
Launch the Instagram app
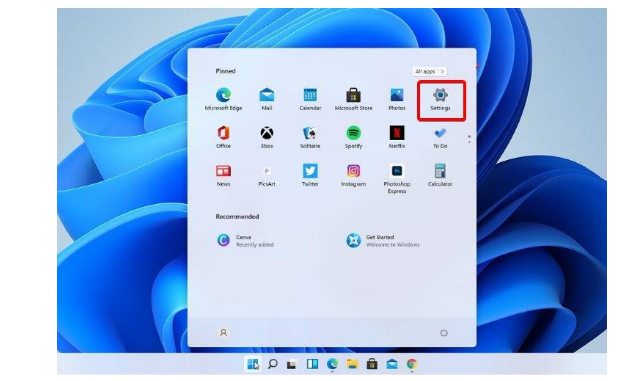[x=353, y=175]
